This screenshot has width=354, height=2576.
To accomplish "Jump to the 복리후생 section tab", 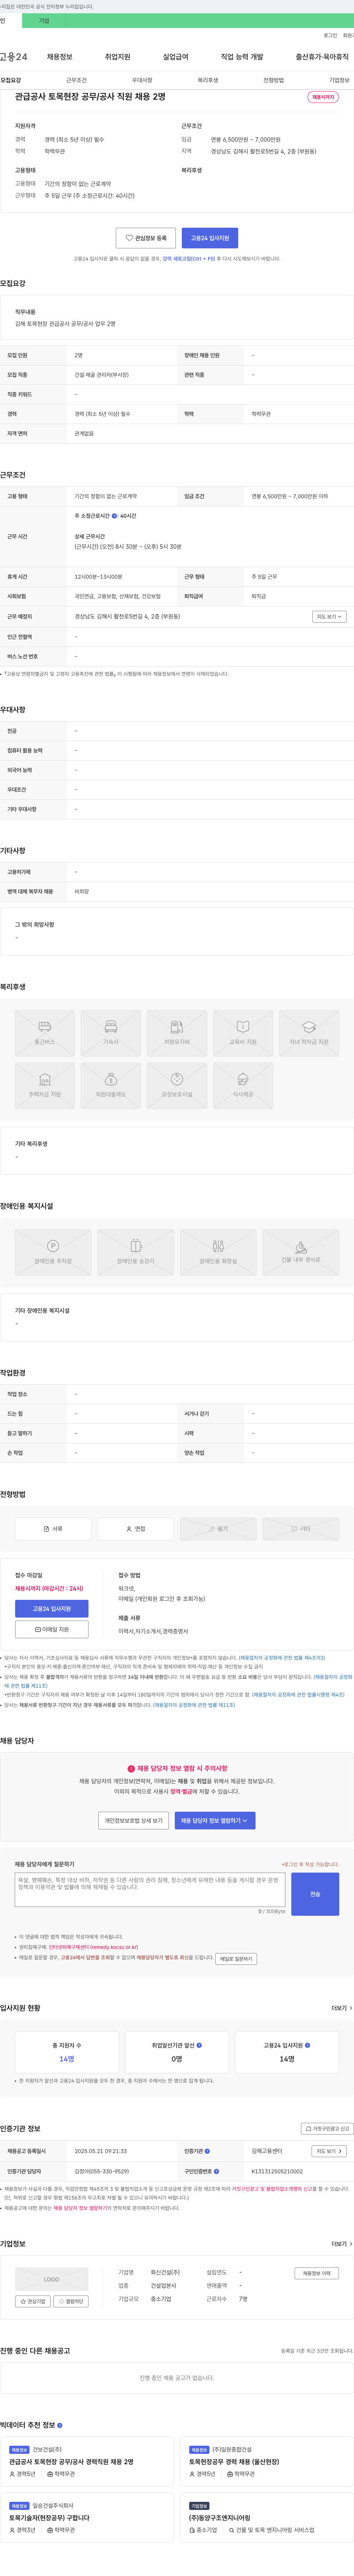I will click(208, 80).
